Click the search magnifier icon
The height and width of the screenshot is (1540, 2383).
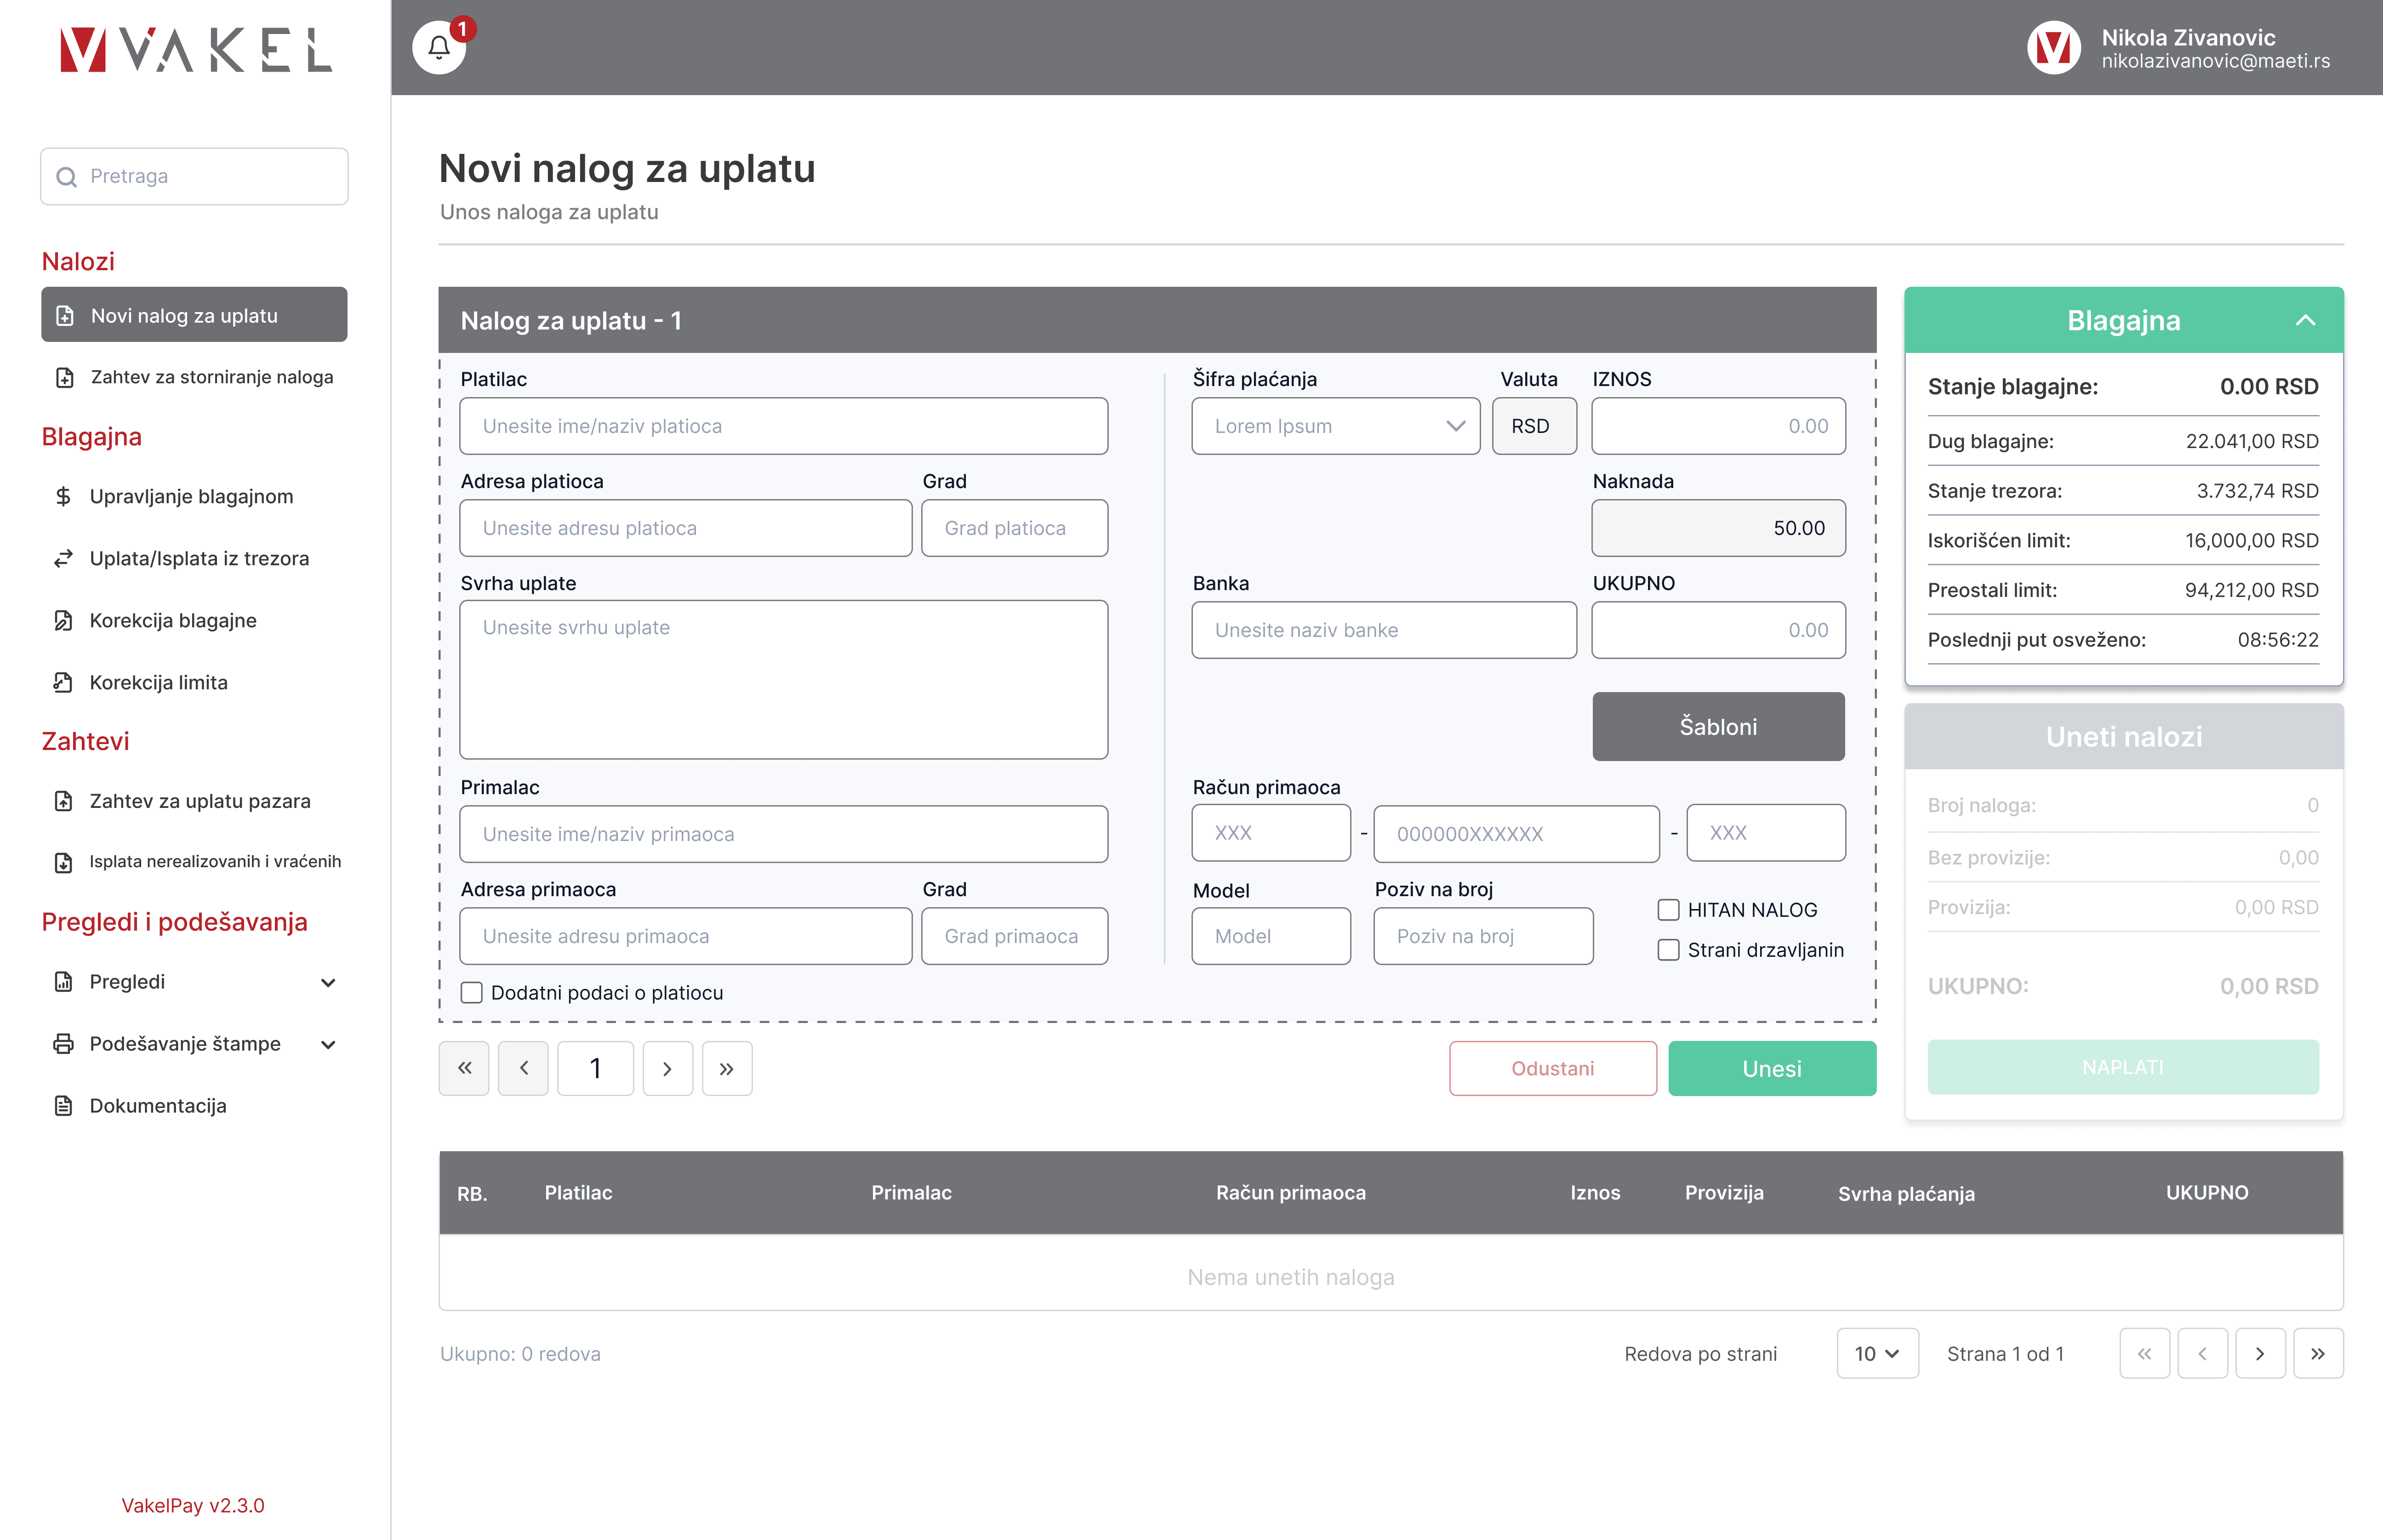[67, 177]
